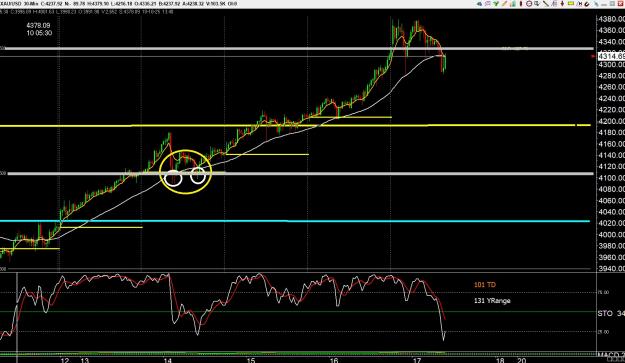The width and height of the screenshot is (625, 363).
Task: Click date label 12 on the time axis
Action: (x=65, y=360)
